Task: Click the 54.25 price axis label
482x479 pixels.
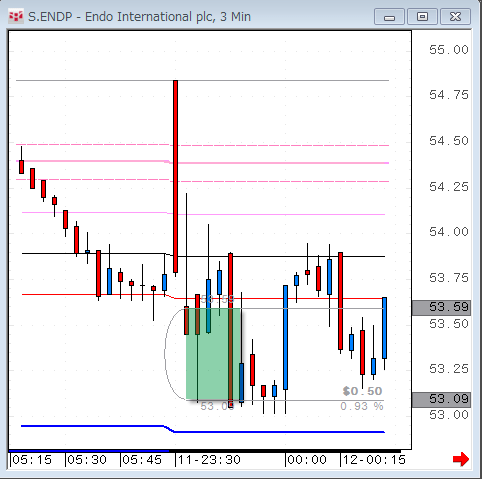Action: pos(449,187)
